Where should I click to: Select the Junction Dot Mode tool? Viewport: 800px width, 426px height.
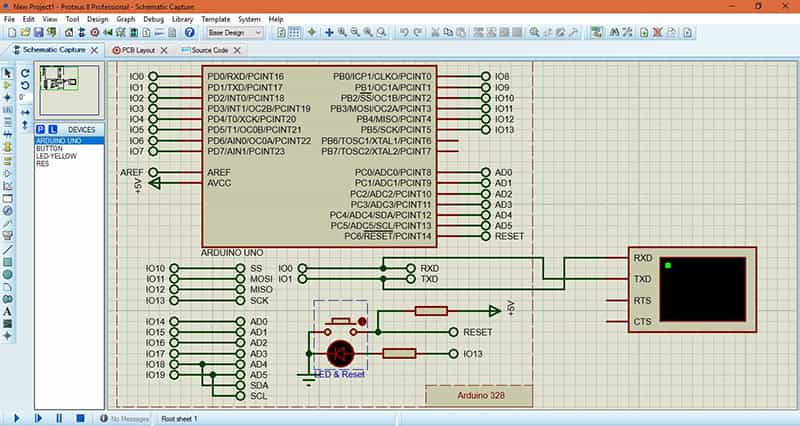tap(7, 97)
